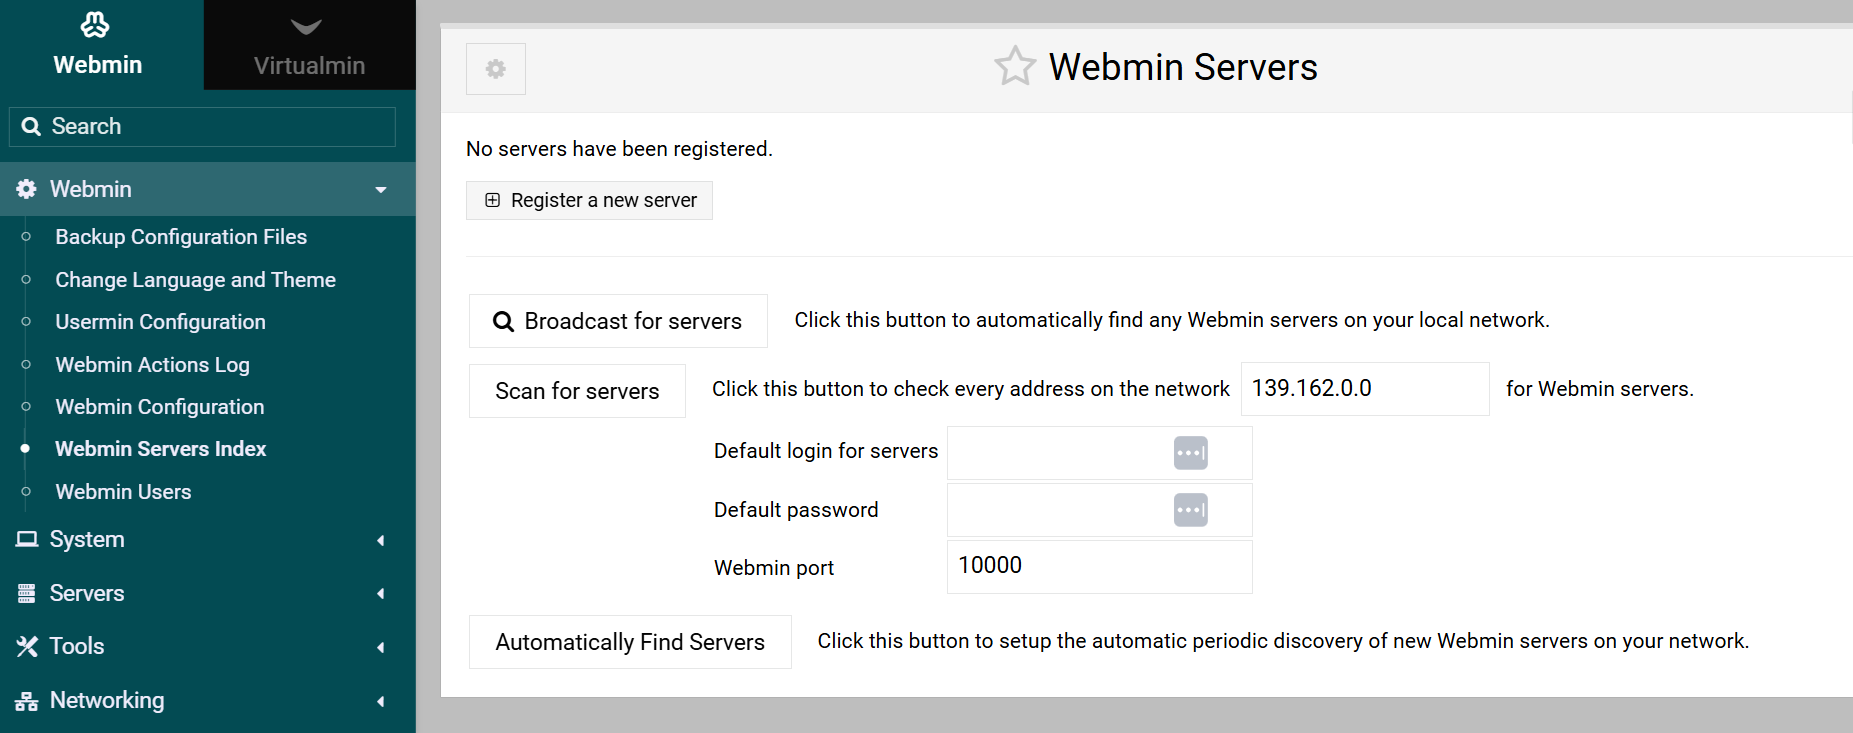Click password manager icon in default password field
The image size is (1853, 733).
click(x=1190, y=510)
